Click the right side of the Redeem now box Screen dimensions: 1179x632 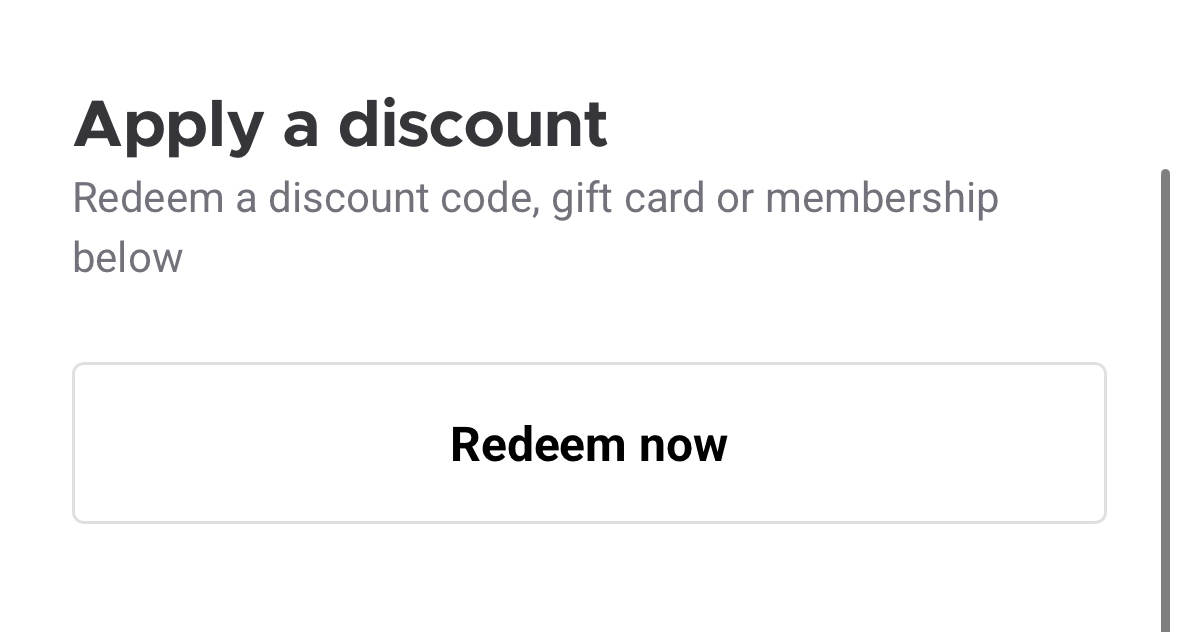(x=980, y=443)
